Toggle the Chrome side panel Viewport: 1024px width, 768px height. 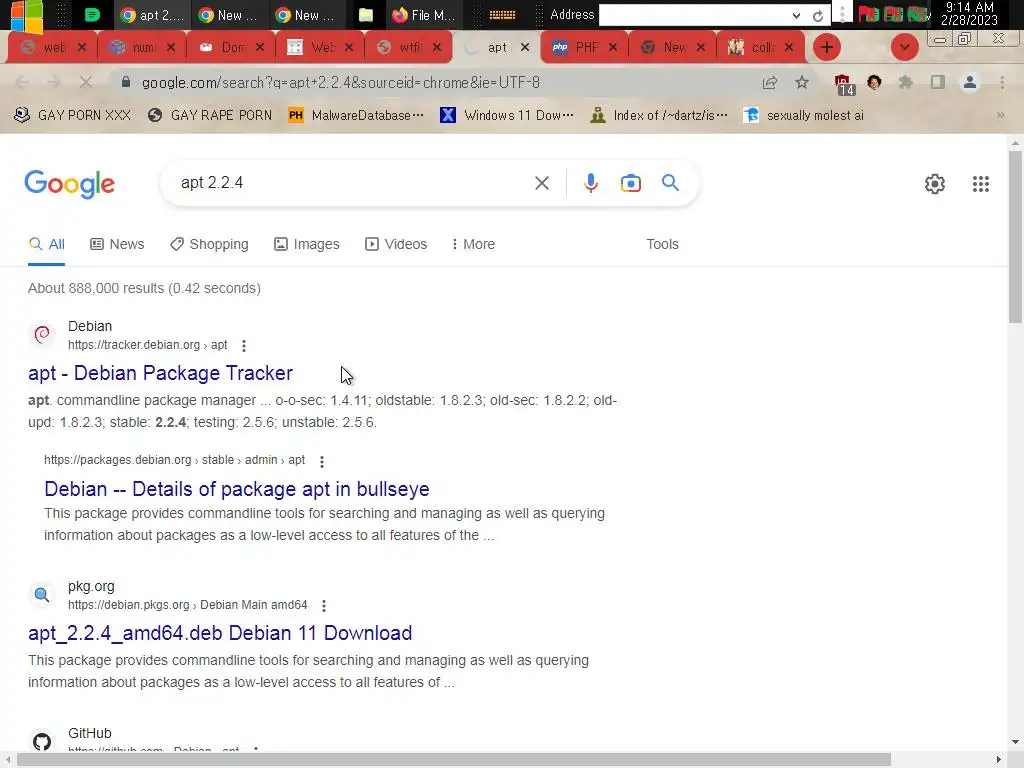(937, 82)
